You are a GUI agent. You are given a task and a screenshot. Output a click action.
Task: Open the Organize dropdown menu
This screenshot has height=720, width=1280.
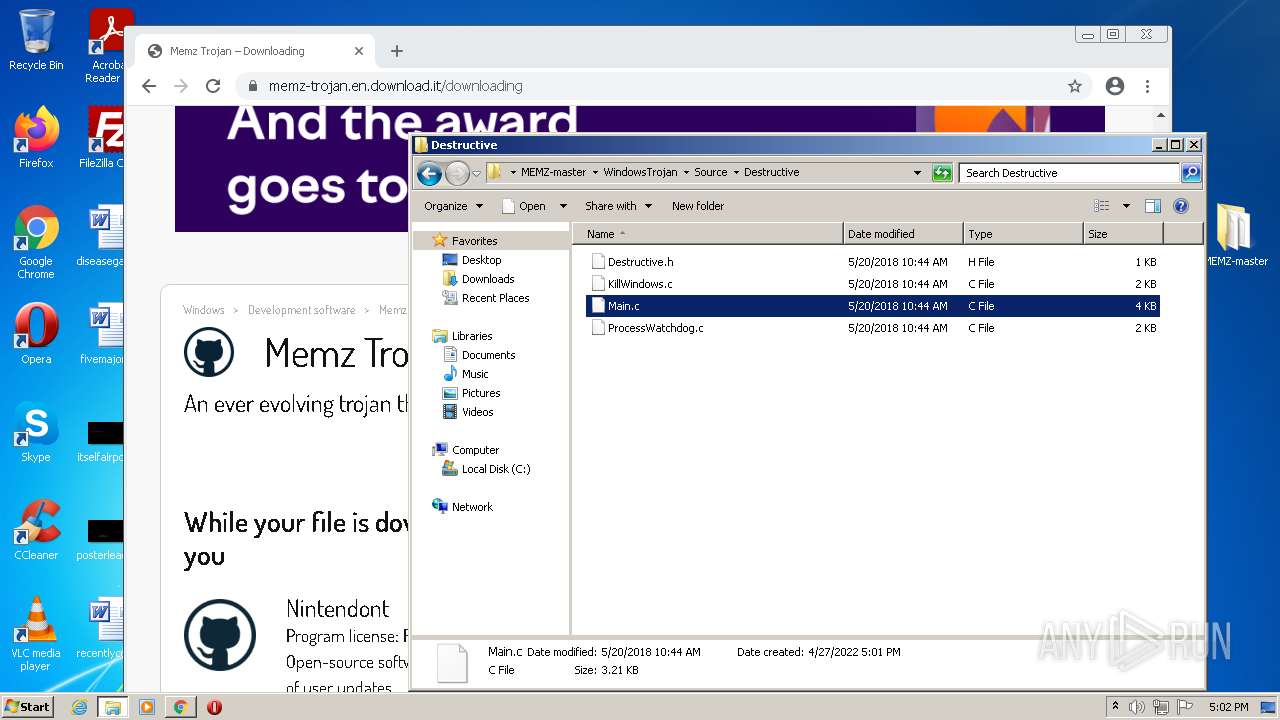tap(453, 206)
